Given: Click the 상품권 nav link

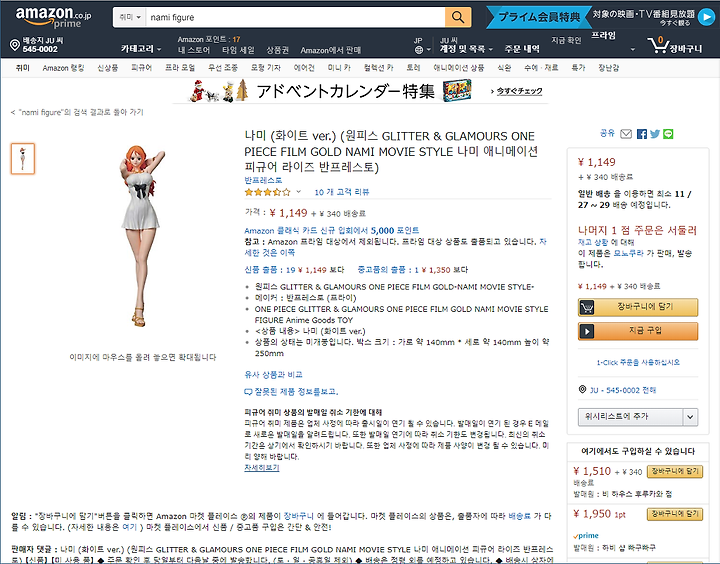Looking at the screenshot, I should [x=277, y=50].
